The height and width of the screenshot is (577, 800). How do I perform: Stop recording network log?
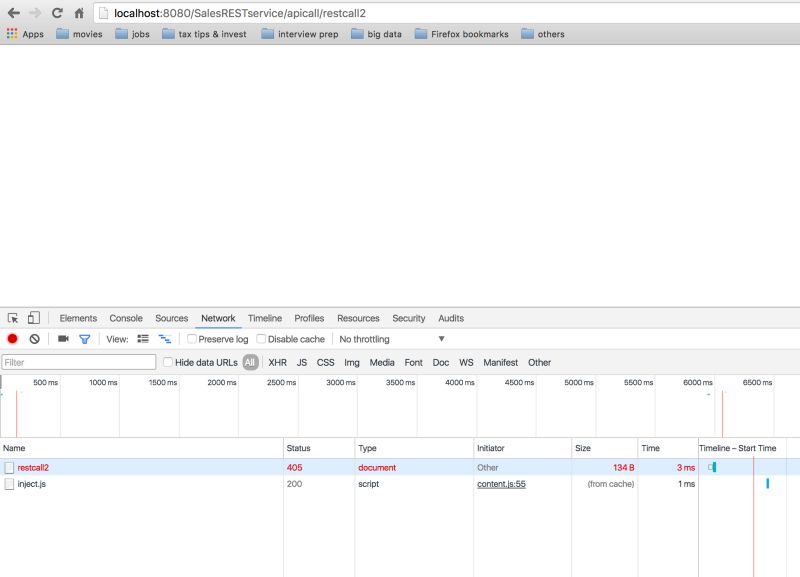pyautogui.click(x=12, y=338)
